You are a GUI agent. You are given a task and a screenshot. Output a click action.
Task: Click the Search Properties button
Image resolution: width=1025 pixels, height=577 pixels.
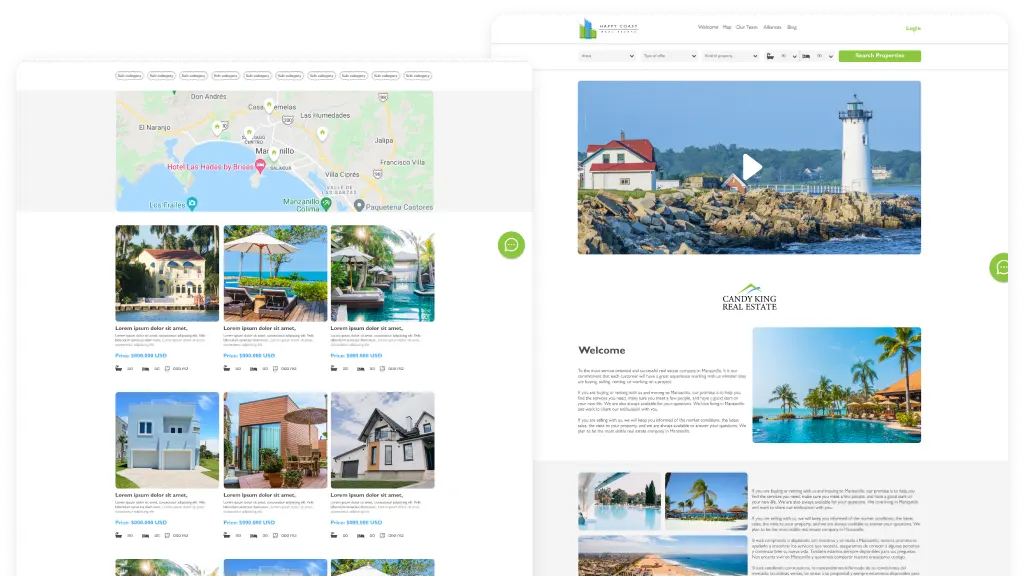tap(879, 56)
